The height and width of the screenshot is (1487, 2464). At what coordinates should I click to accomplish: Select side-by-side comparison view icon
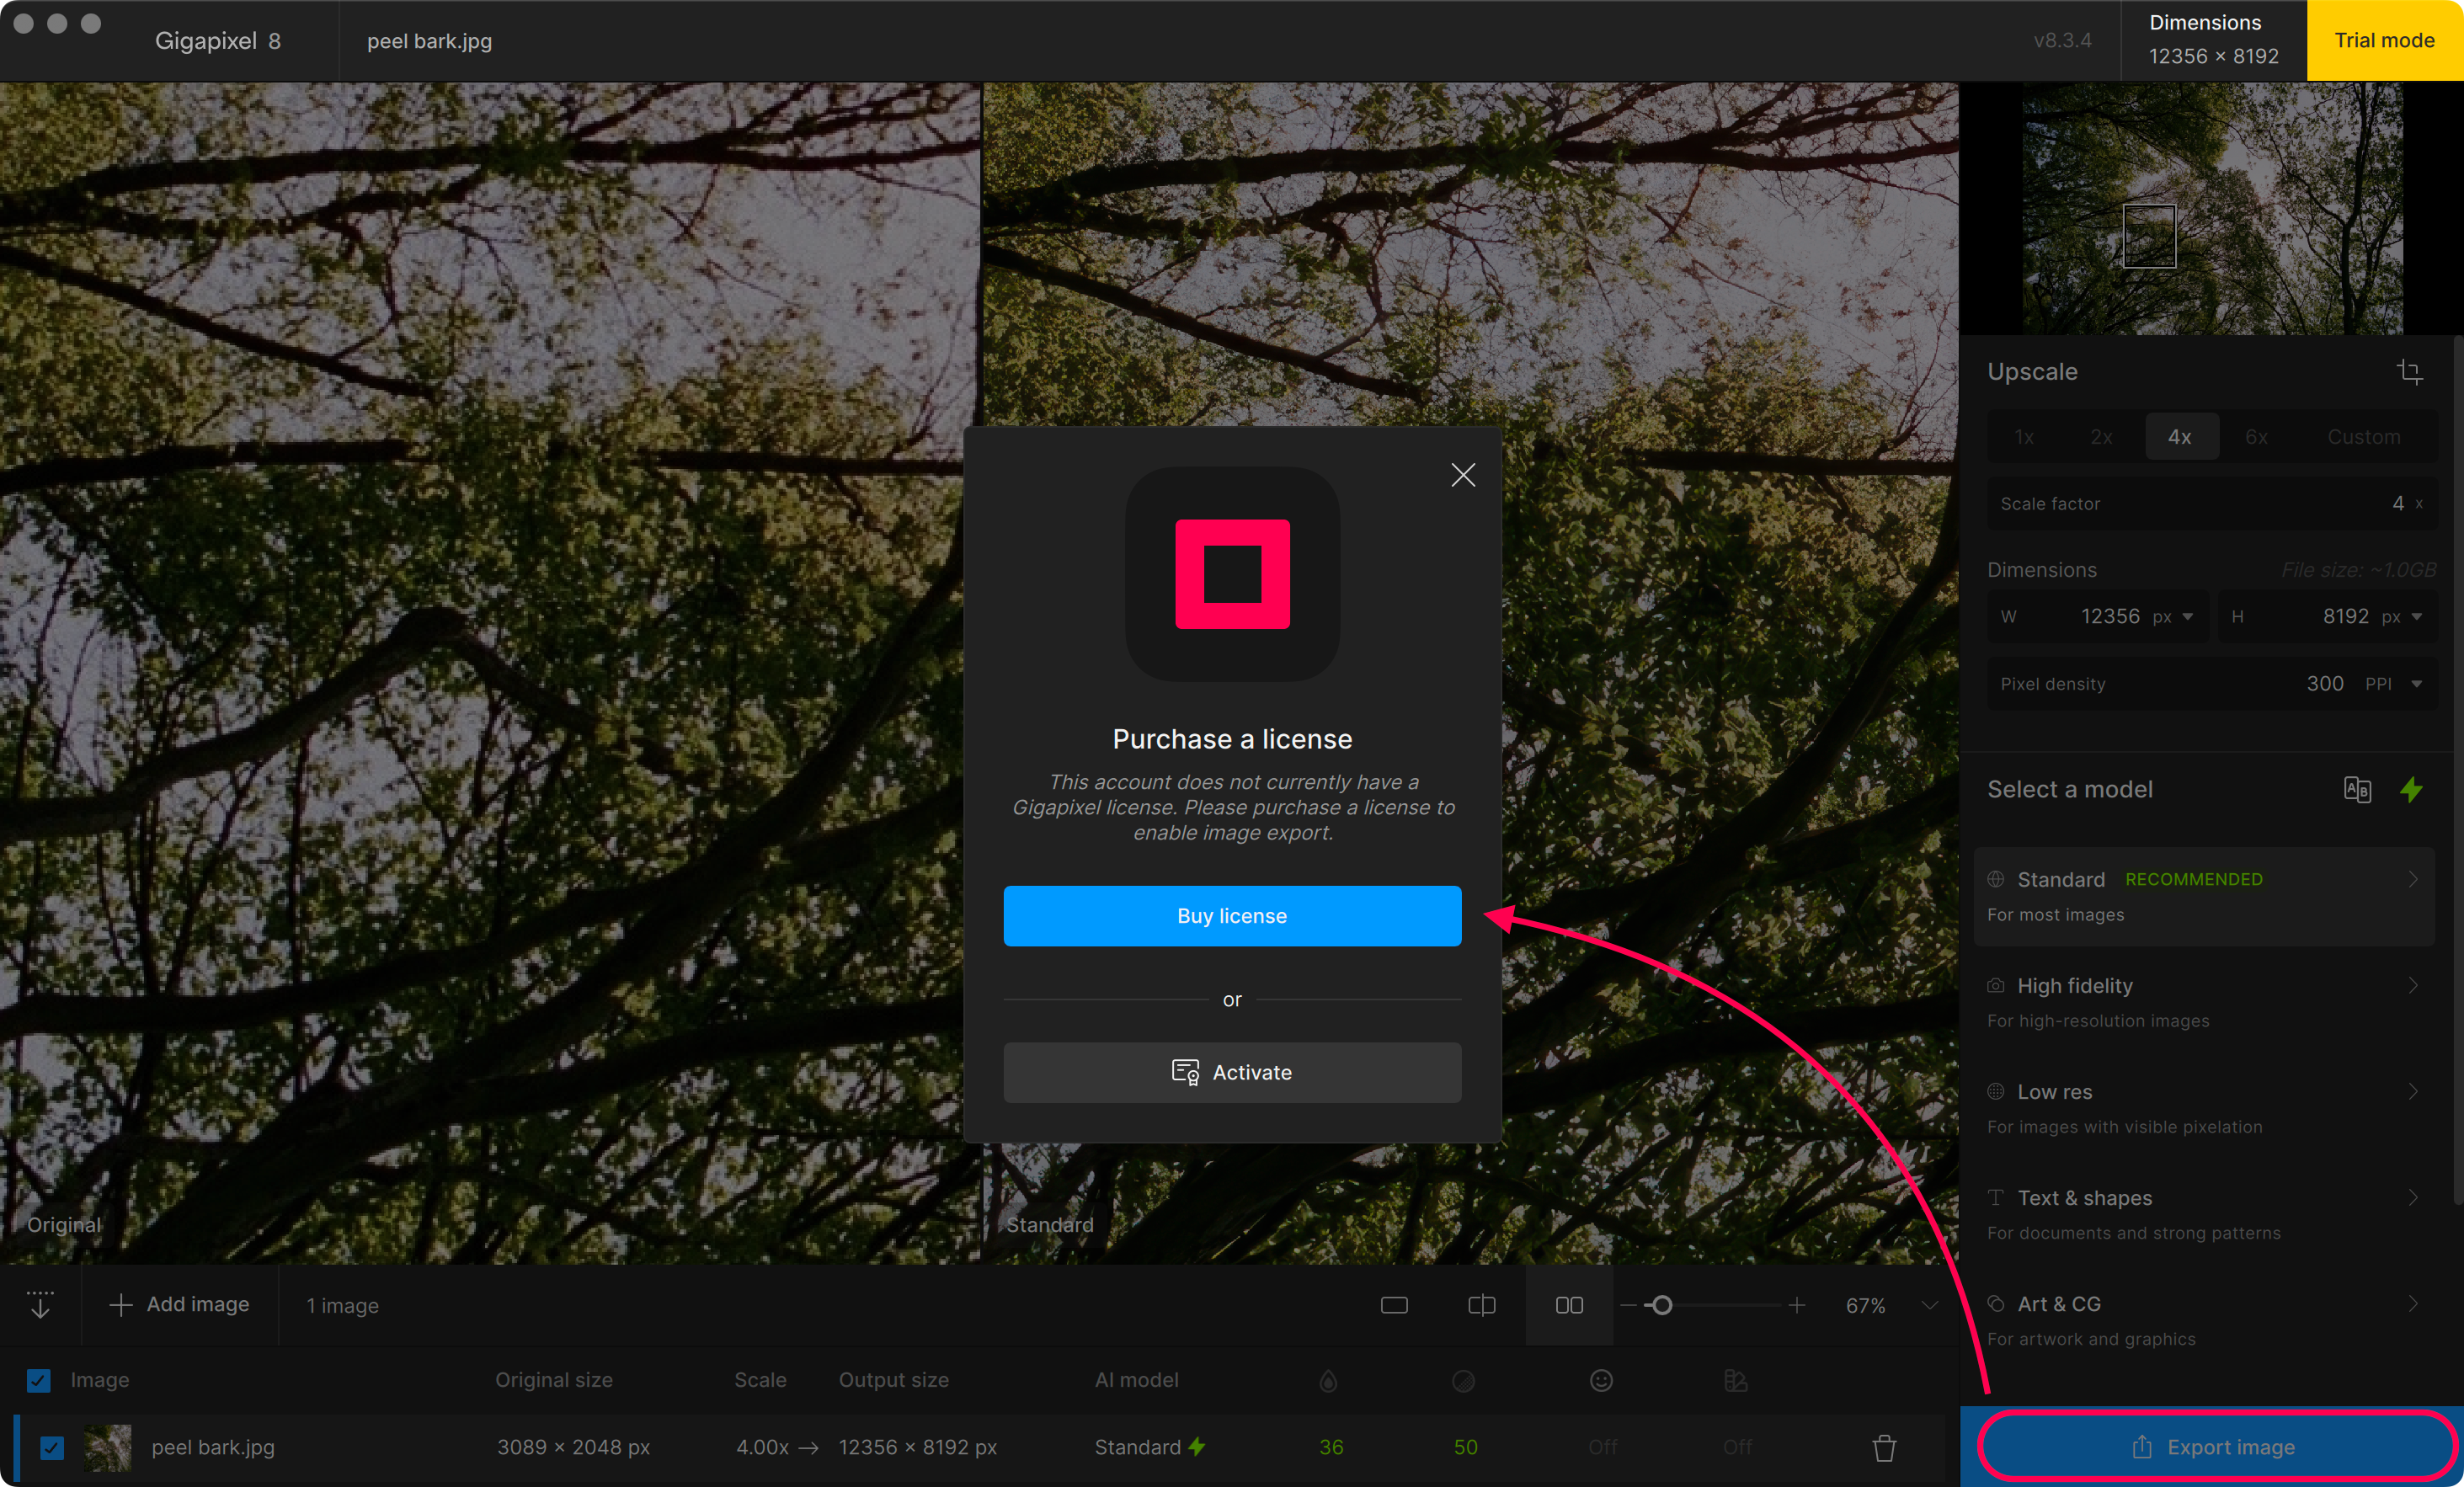click(x=1569, y=1305)
